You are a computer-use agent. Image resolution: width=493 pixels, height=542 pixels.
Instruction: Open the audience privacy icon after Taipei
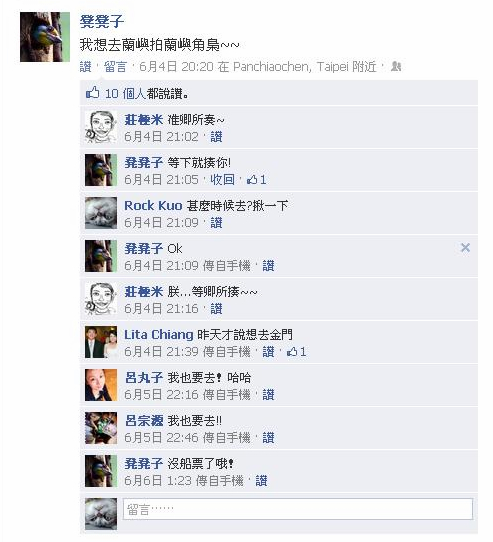point(396,66)
